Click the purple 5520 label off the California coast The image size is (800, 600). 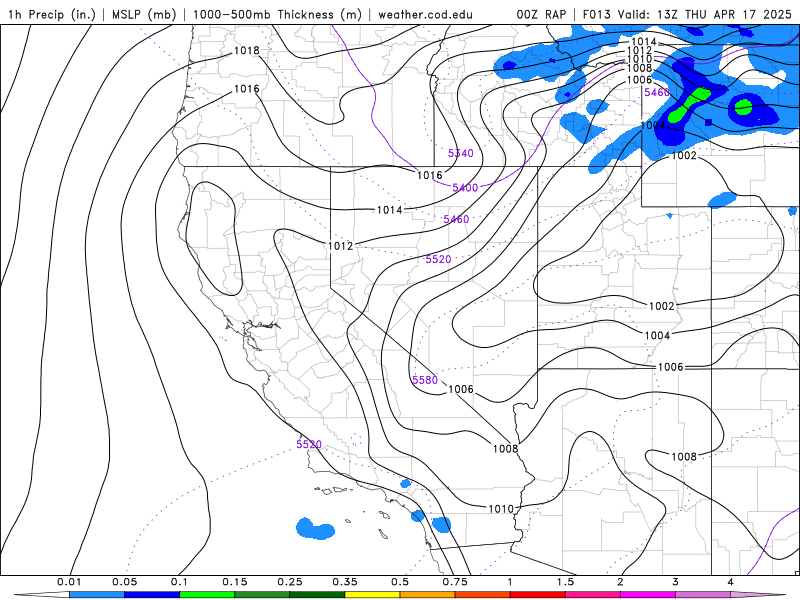click(309, 444)
